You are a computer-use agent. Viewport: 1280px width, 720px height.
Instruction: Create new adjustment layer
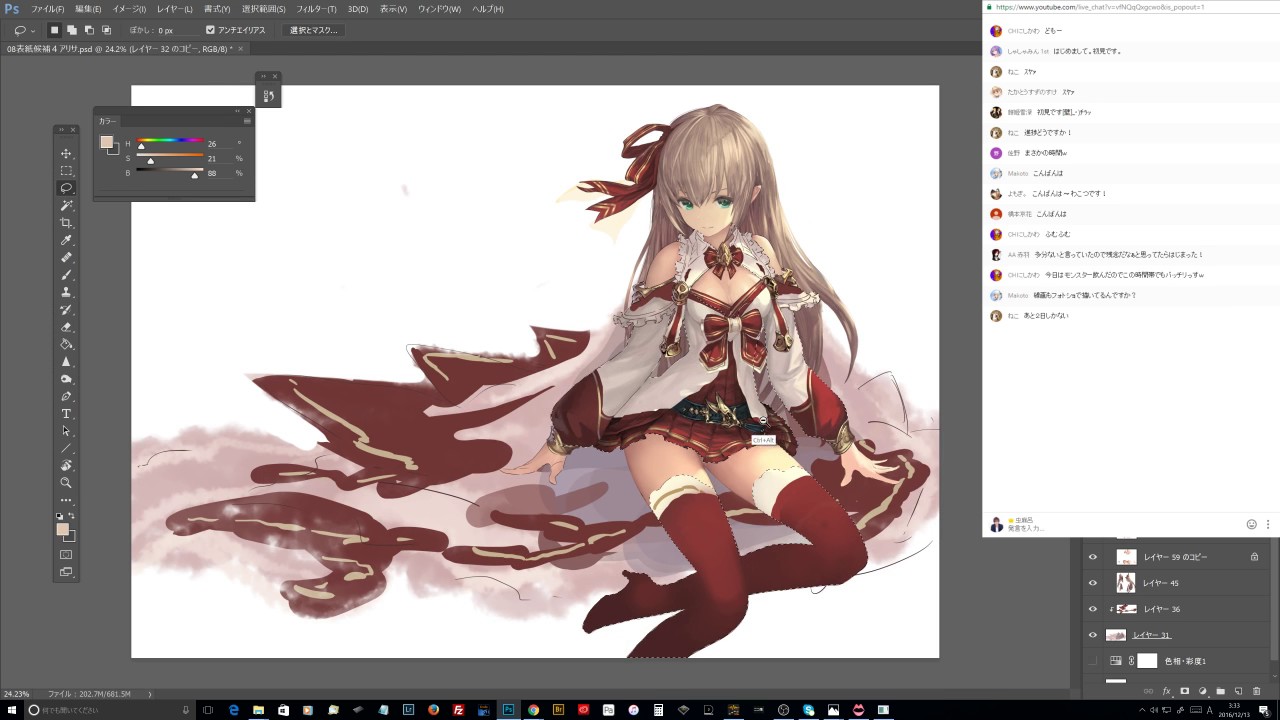(1202, 691)
